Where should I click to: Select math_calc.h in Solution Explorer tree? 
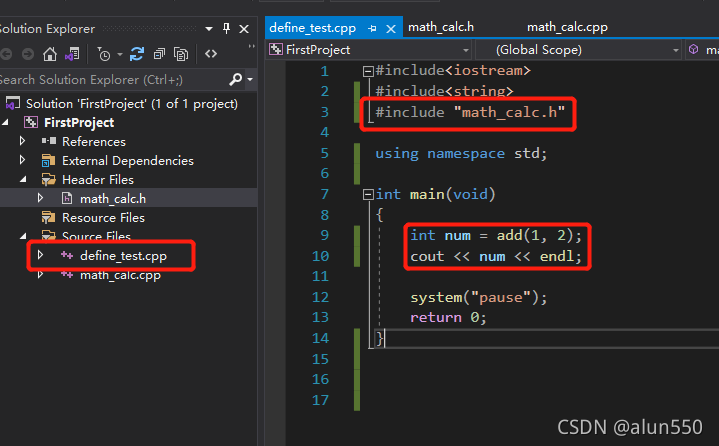[113, 198]
